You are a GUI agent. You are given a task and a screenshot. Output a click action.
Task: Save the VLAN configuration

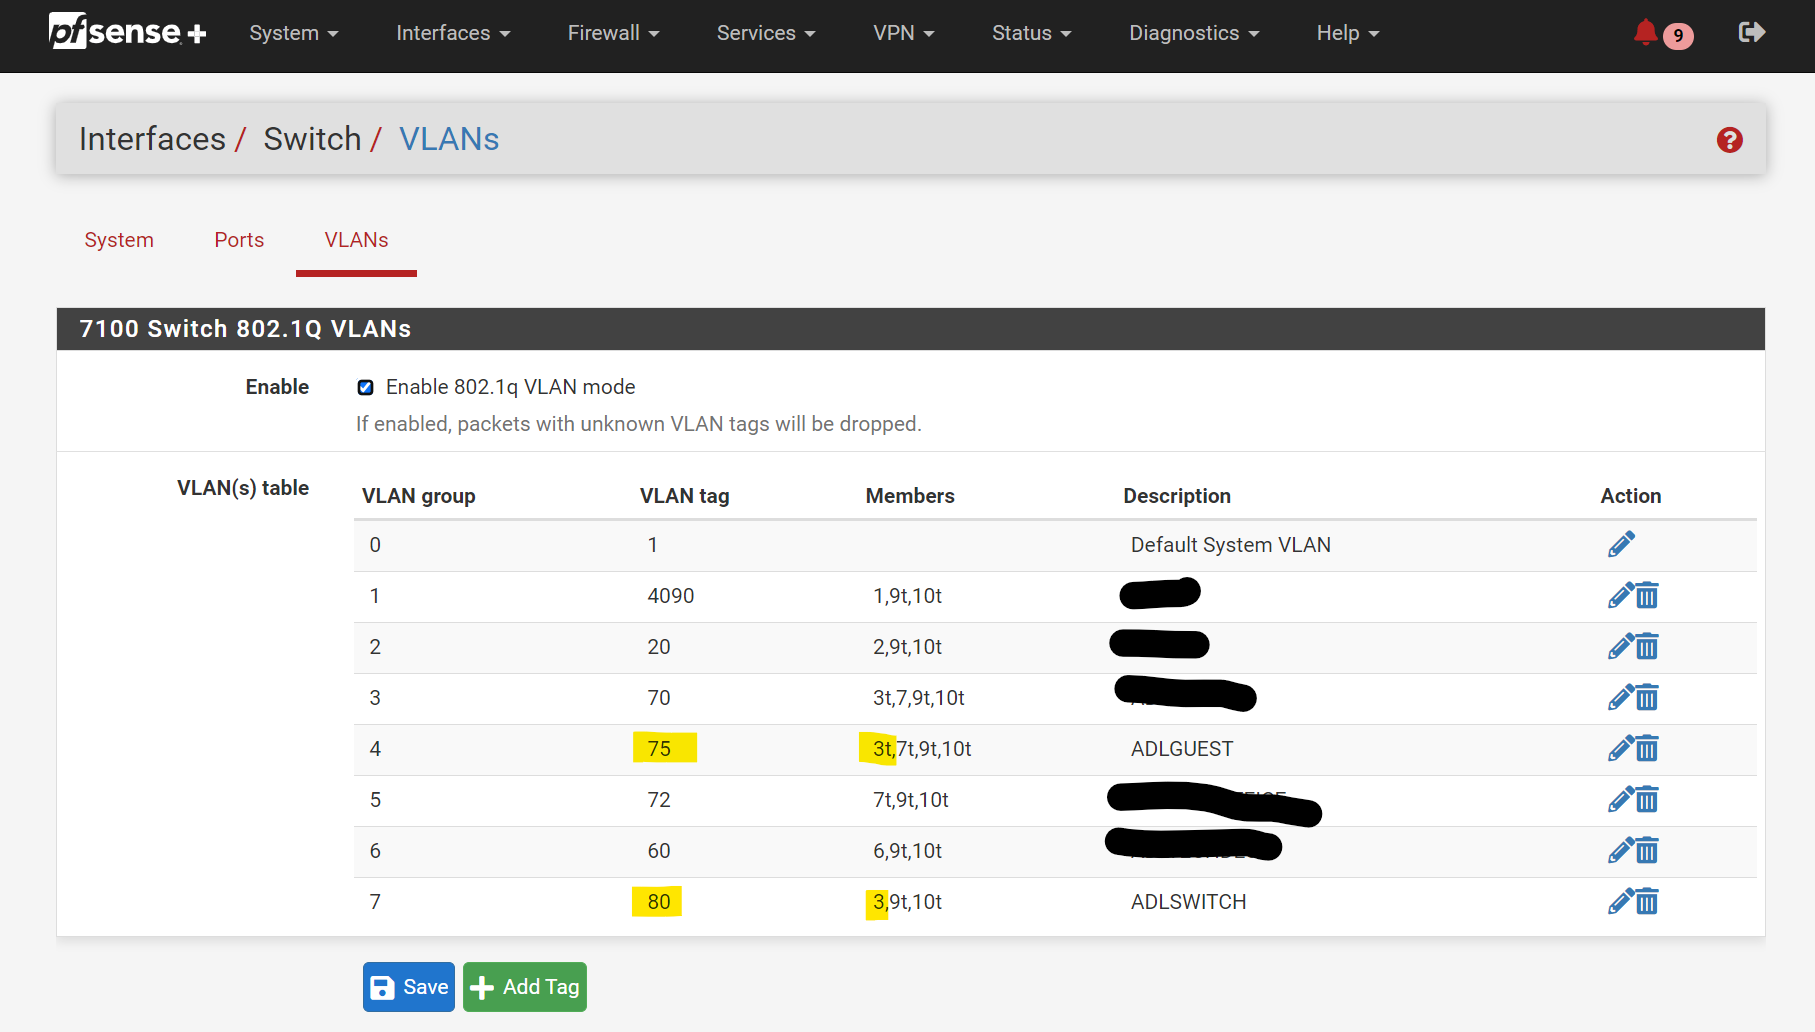coord(409,987)
